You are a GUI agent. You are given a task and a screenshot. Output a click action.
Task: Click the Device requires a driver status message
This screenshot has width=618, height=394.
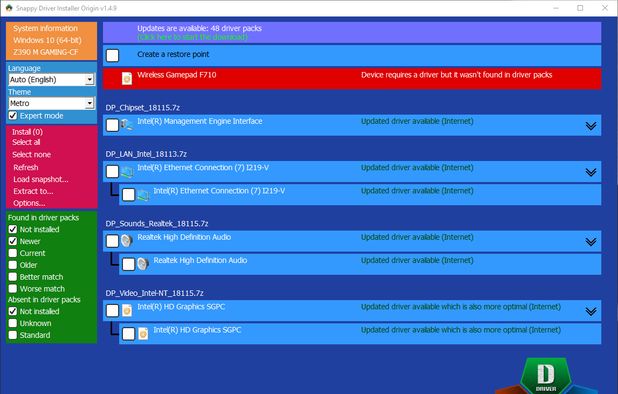pos(456,75)
